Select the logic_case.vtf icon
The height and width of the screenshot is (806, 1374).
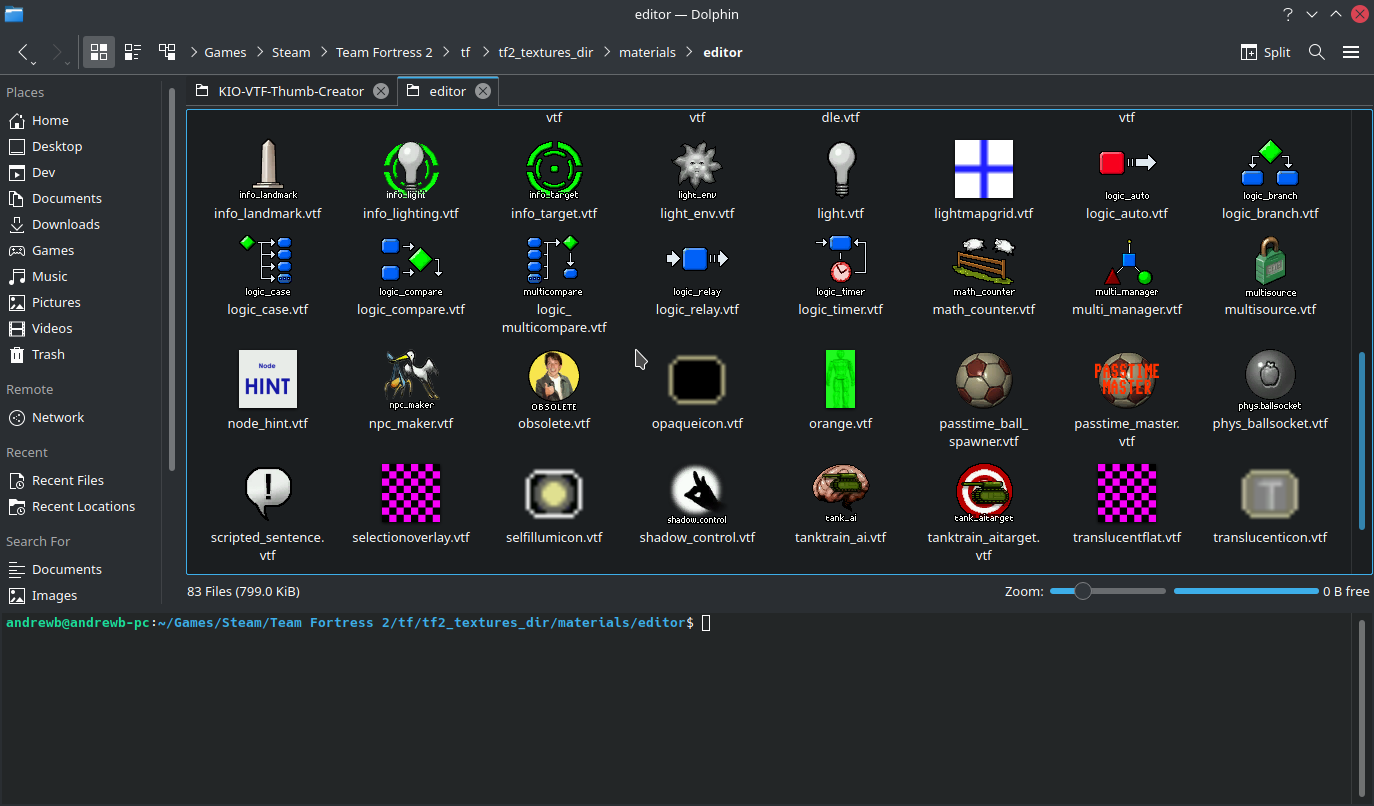click(268, 265)
